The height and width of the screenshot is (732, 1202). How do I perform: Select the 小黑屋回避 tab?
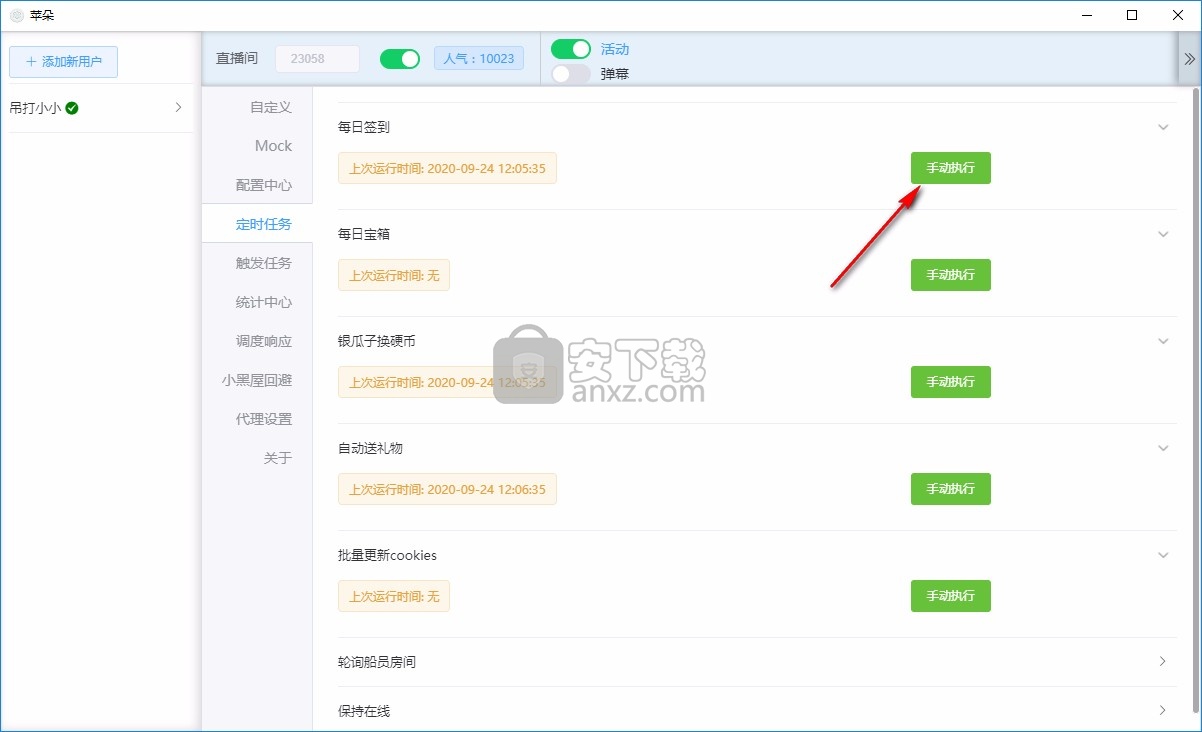point(258,380)
